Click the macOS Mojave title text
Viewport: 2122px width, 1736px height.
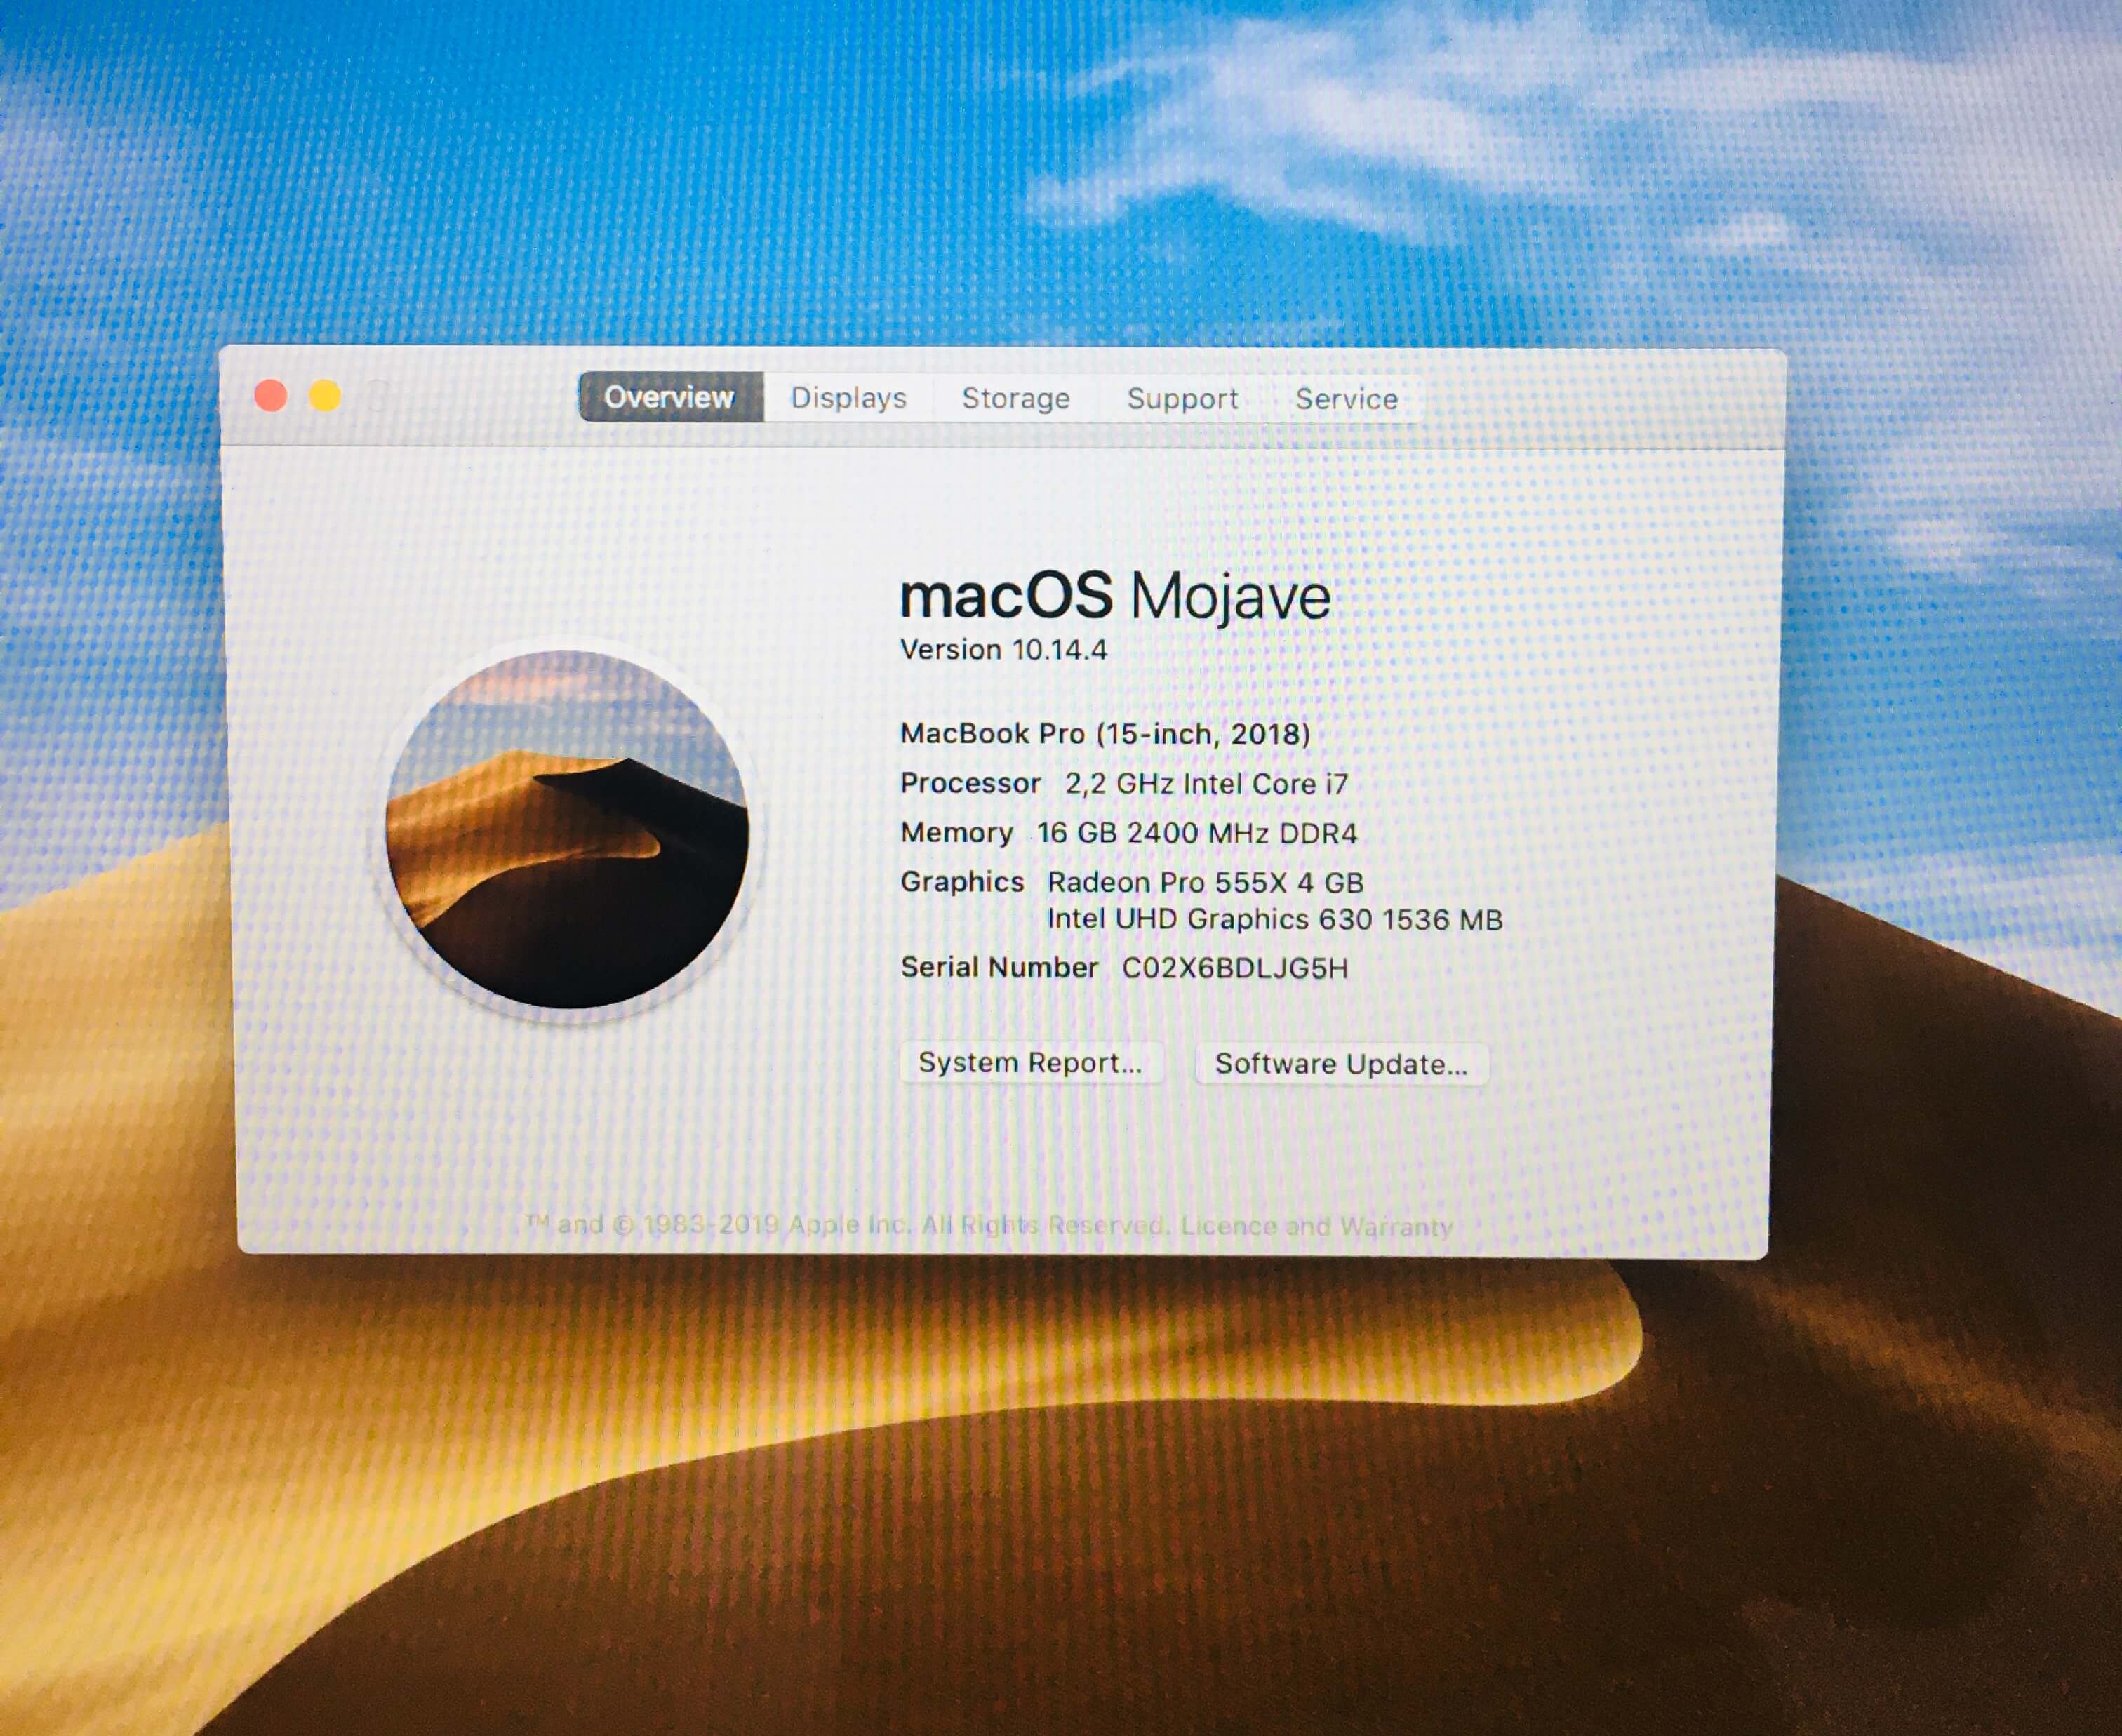point(1114,597)
